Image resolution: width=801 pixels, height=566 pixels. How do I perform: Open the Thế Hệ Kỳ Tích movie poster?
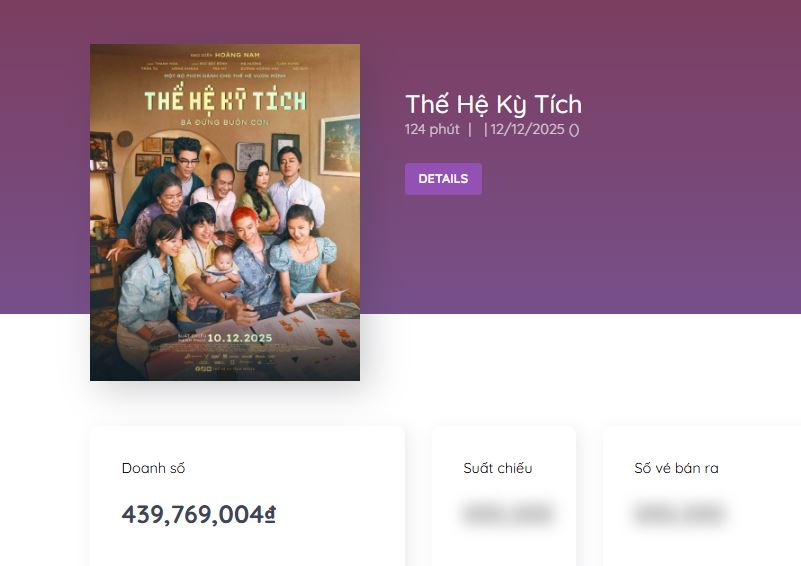point(224,212)
